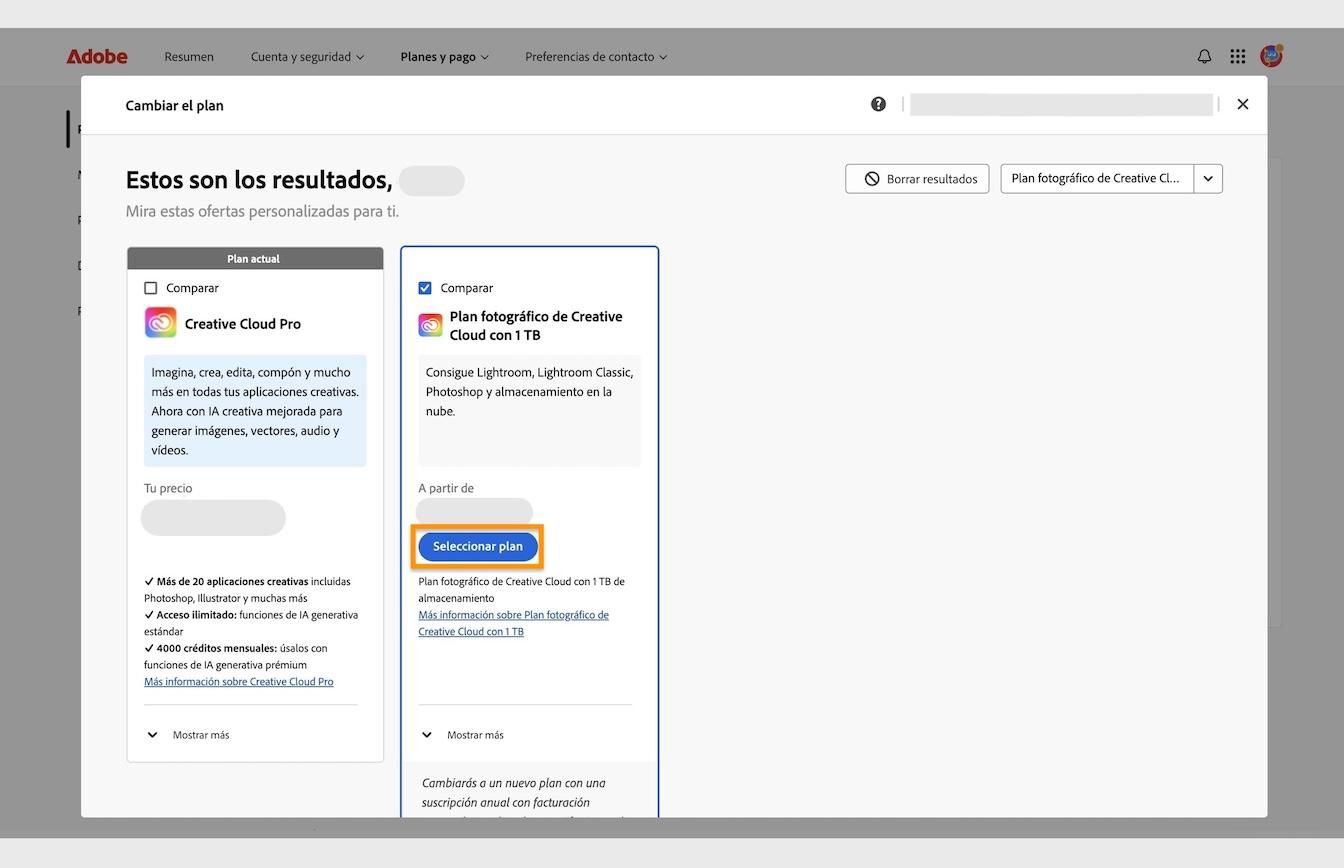
Task: Open the Cuenta y seguridad menu
Action: coord(307,57)
